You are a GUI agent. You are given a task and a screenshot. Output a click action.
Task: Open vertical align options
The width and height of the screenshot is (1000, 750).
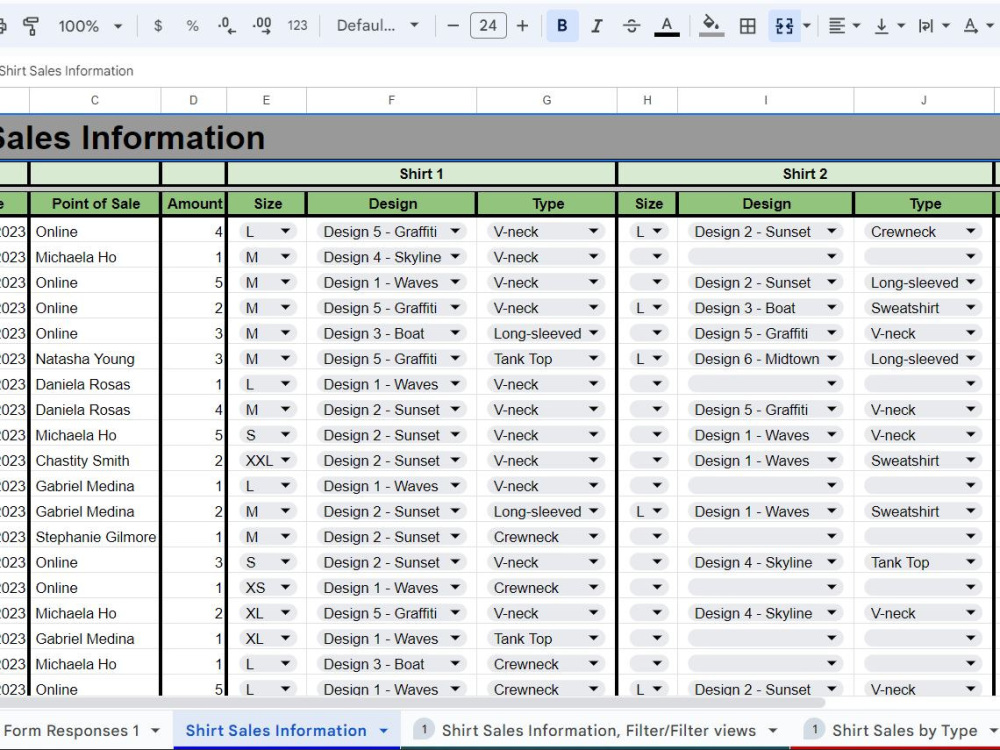coord(881,26)
